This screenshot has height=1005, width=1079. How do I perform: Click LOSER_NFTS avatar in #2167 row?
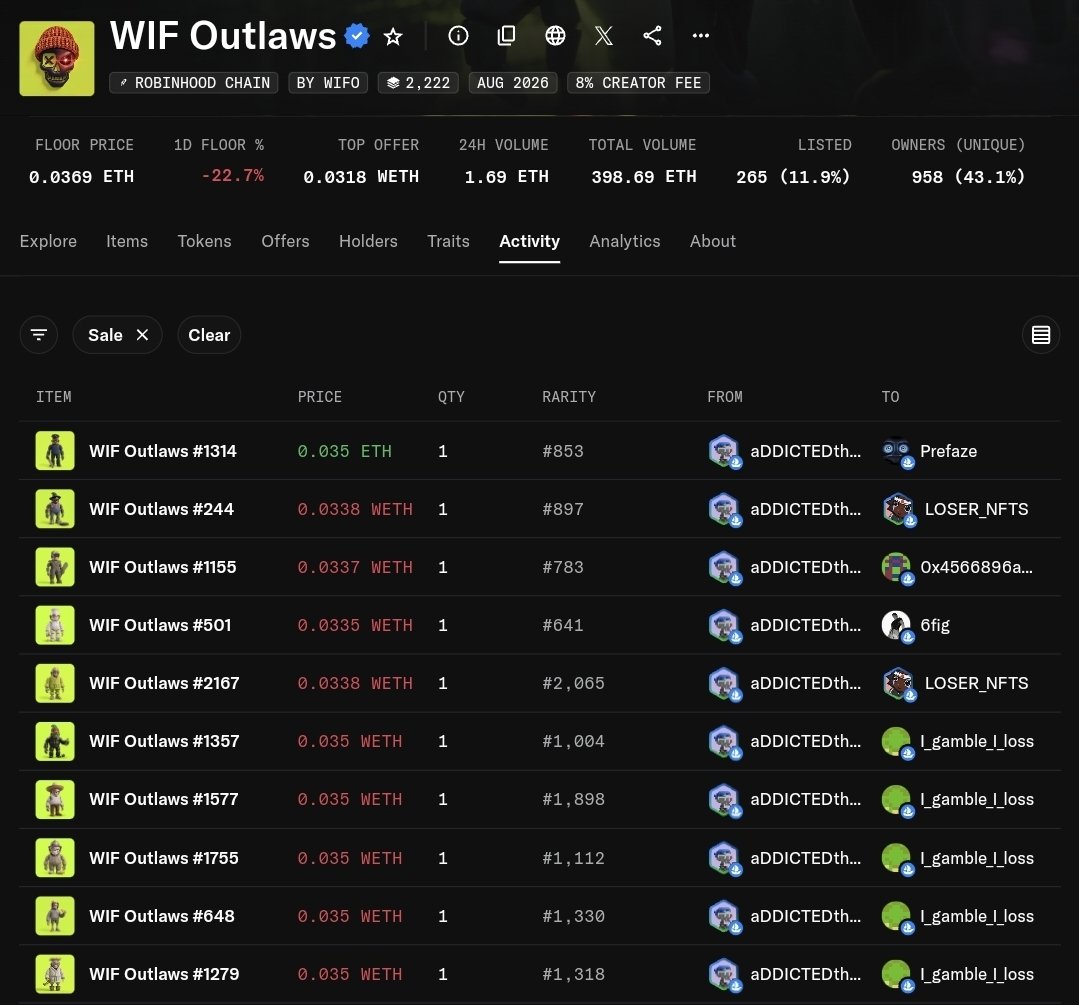[899, 684]
